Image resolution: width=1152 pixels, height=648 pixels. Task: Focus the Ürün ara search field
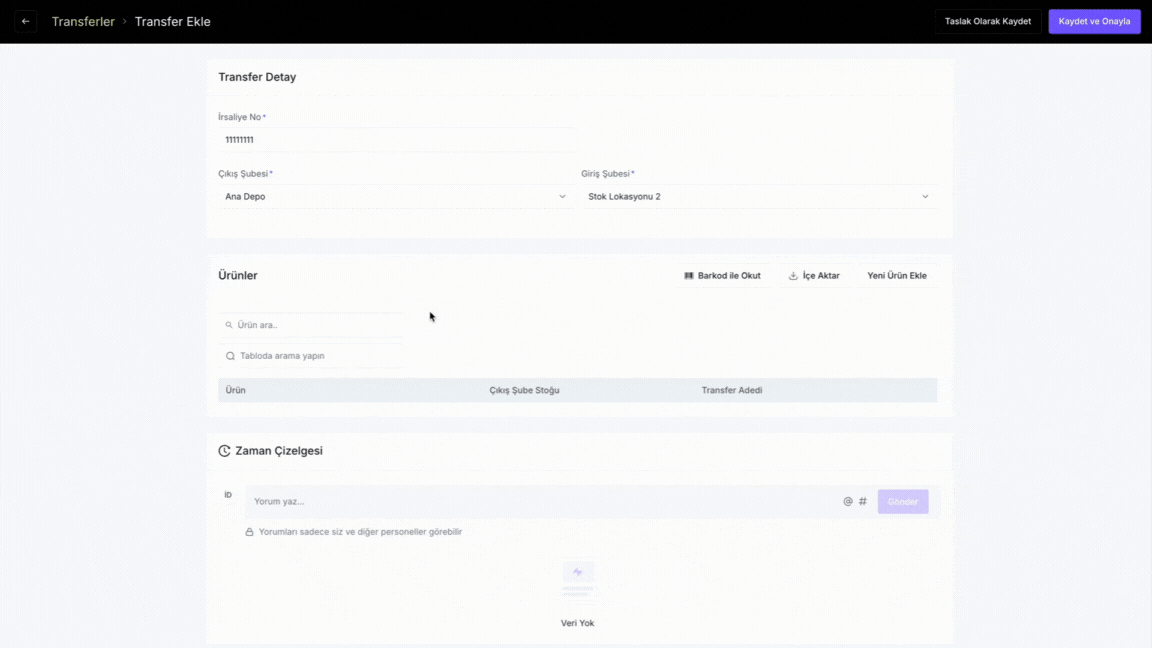(x=311, y=325)
